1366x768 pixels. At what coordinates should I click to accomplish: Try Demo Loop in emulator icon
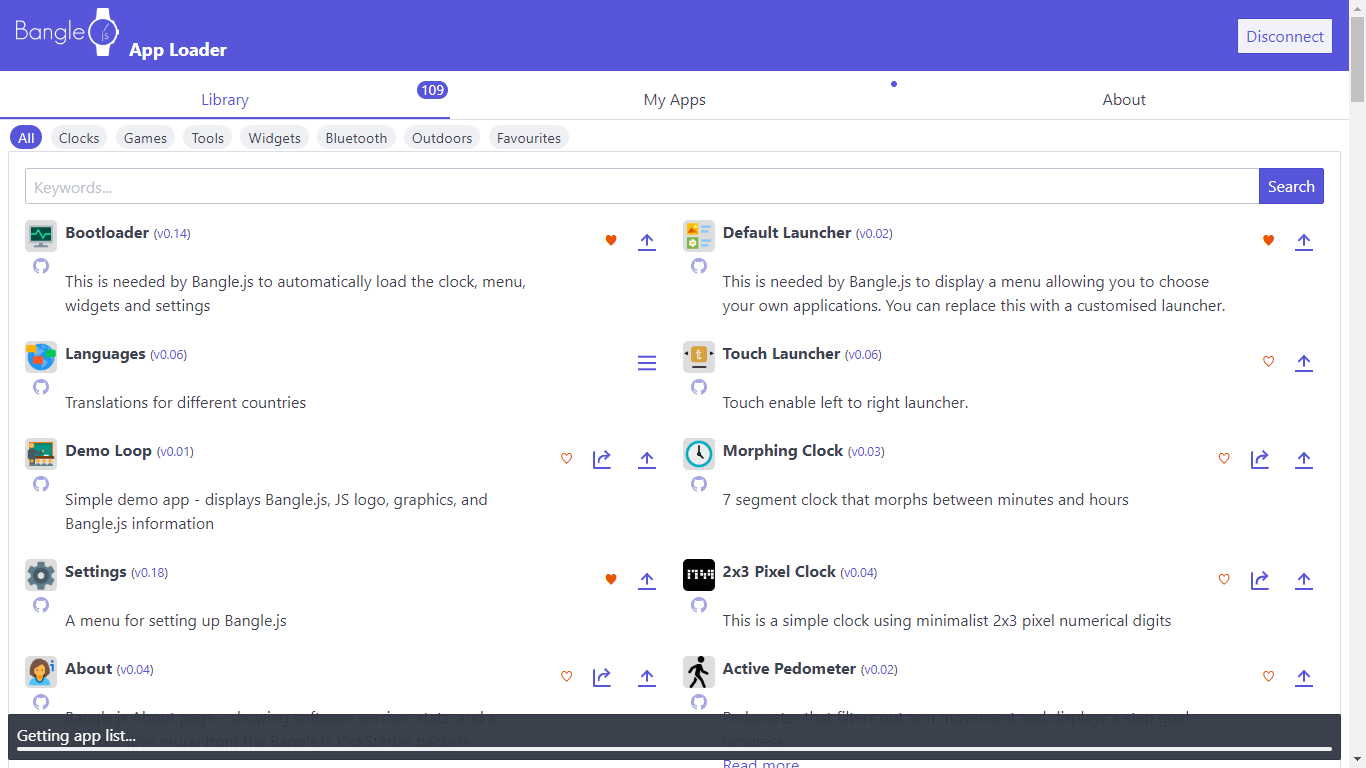point(602,459)
